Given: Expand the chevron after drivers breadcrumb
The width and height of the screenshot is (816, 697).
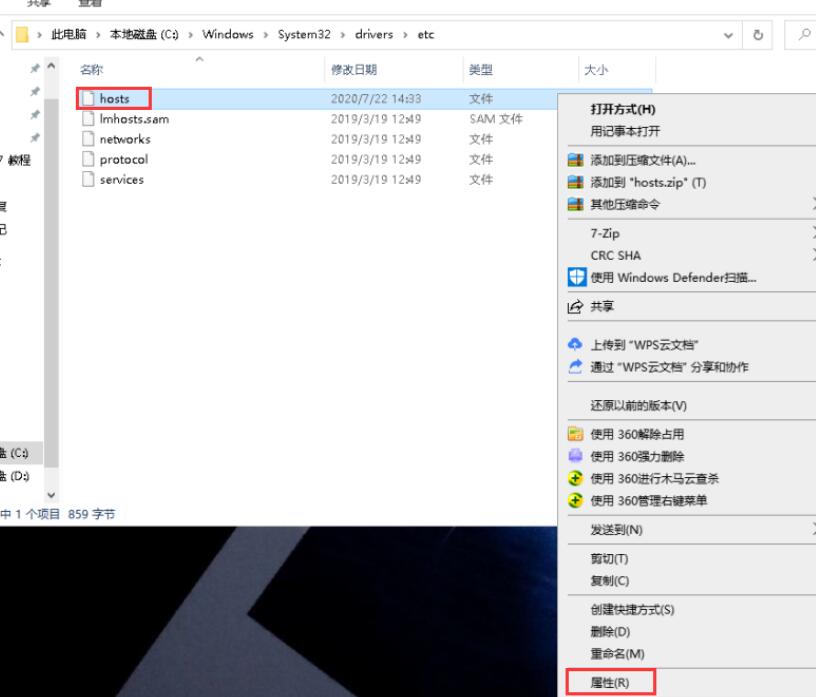Looking at the screenshot, I should (405, 35).
